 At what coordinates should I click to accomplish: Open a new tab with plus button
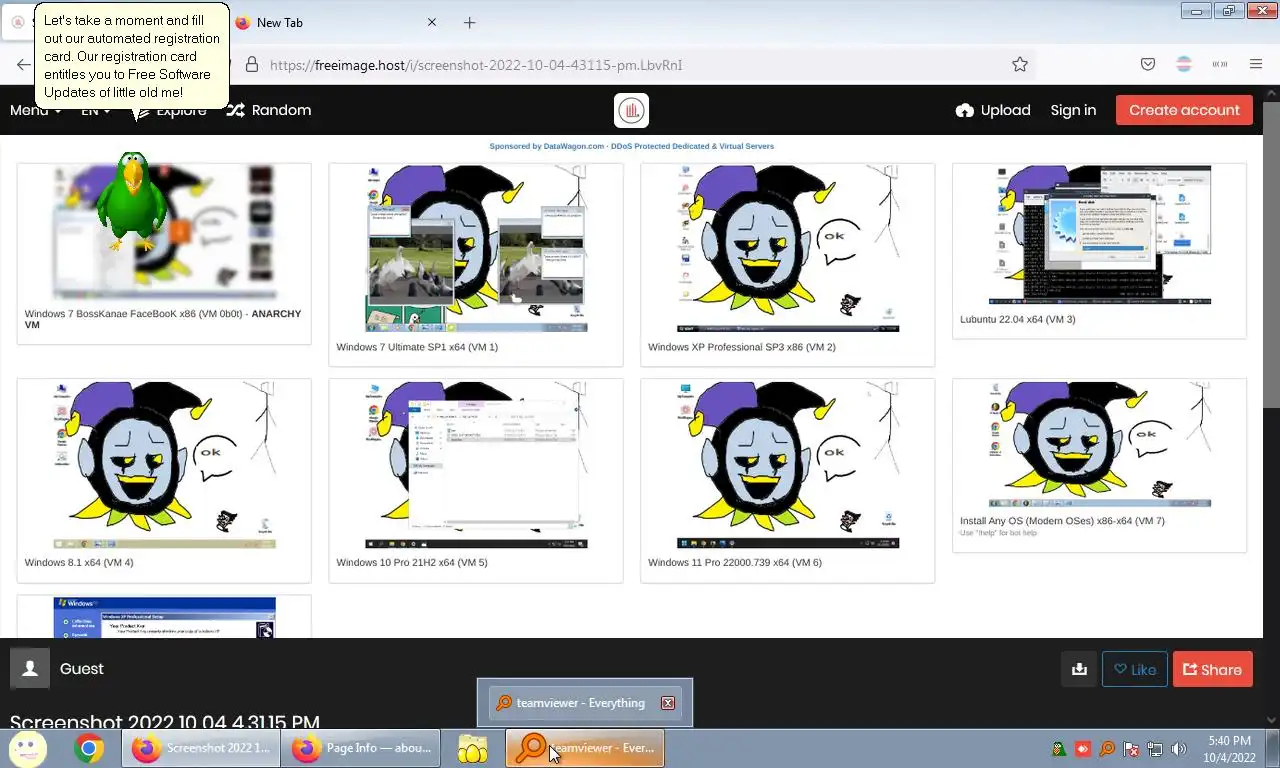pyautogui.click(x=469, y=22)
